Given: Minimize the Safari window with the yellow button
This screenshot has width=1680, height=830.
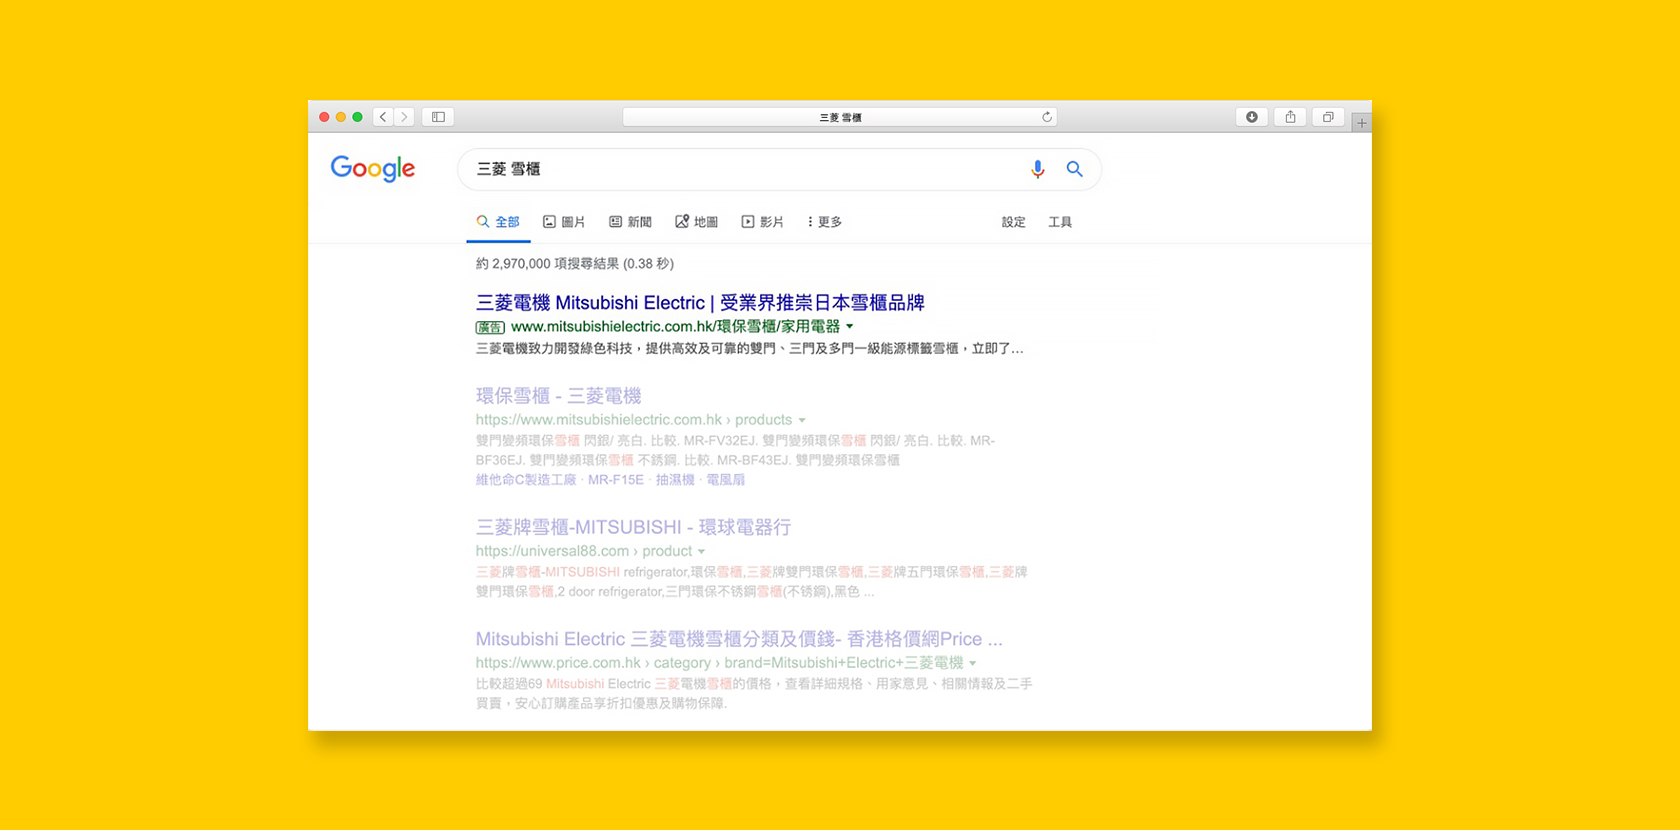Looking at the screenshot, I should tap(341, 117).
